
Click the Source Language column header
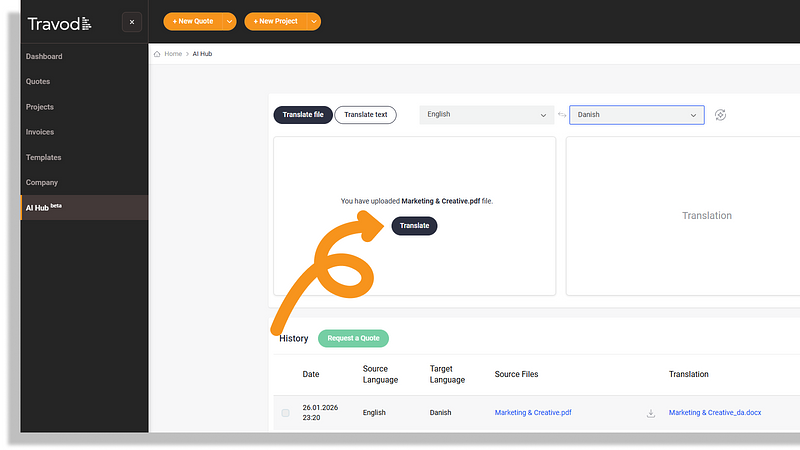(380, 374)
